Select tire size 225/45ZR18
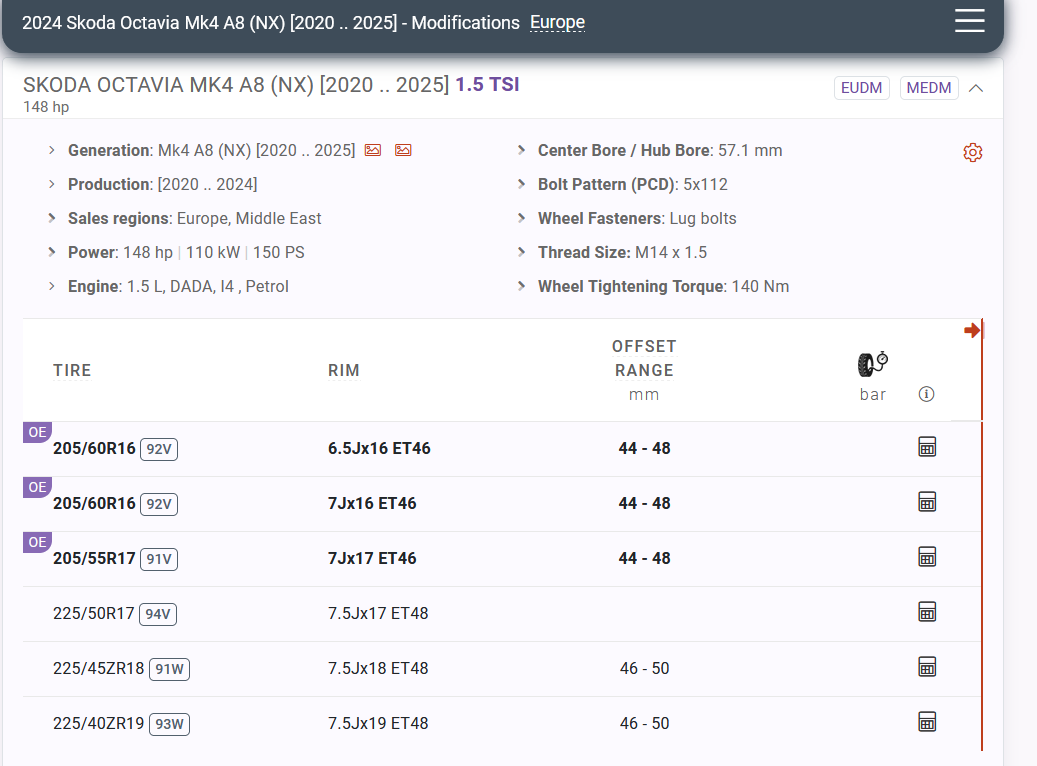The image size is (1037, 766). [x=99, y=668]
